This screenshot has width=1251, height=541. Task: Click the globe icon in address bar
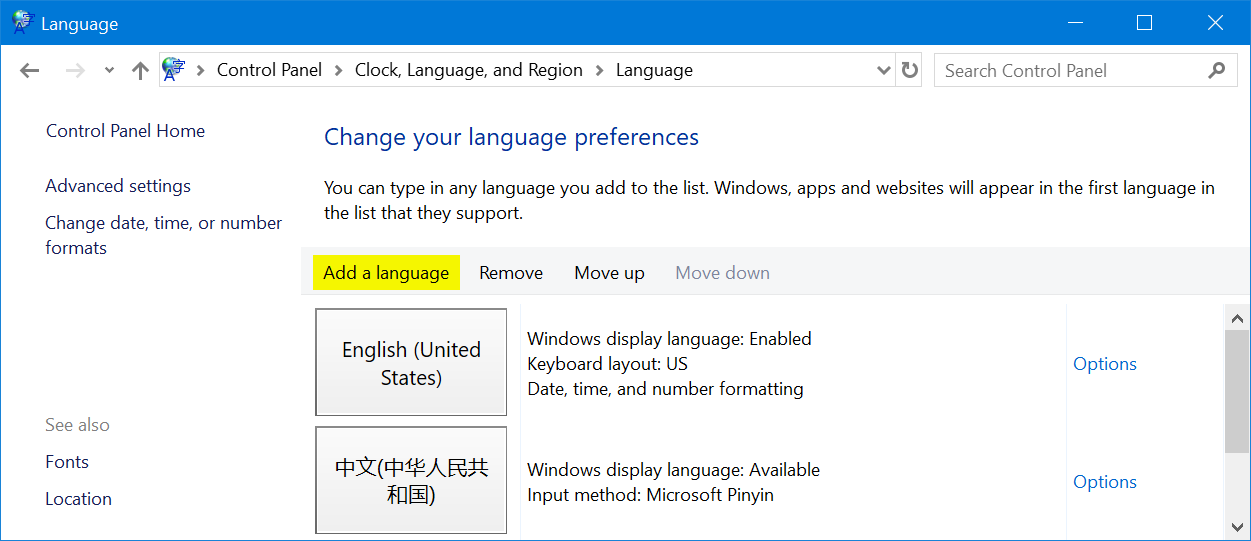(174, 69)
